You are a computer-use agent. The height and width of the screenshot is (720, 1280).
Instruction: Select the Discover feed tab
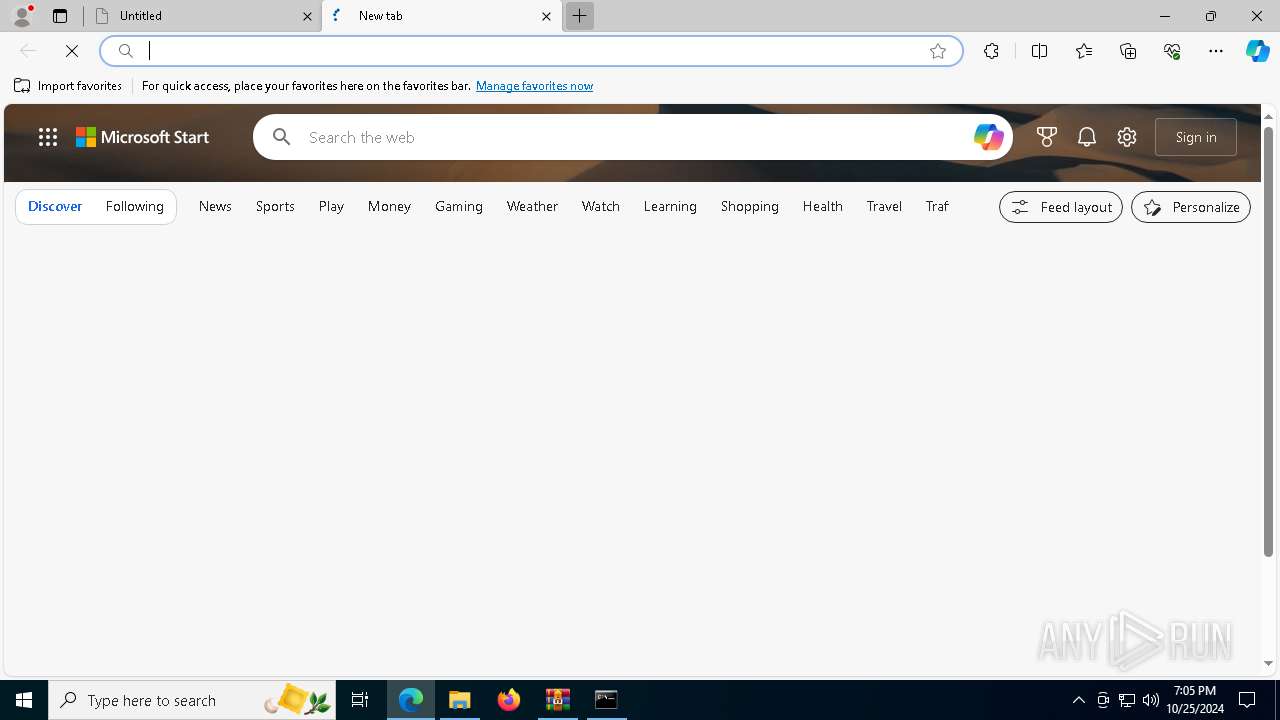click(x=55, y=206)
